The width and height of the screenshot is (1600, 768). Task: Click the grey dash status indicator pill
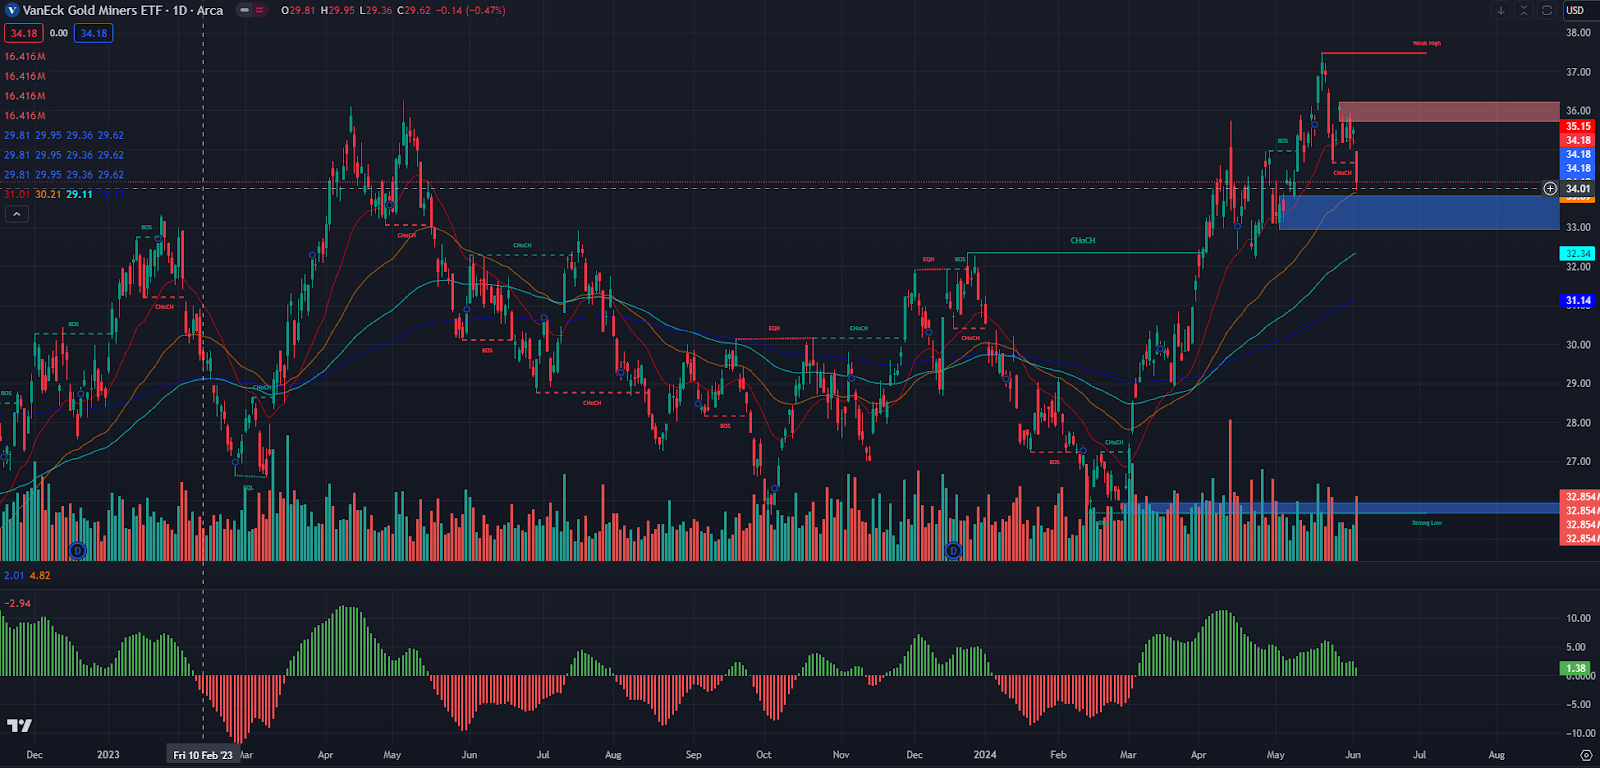tap(244, 10)
